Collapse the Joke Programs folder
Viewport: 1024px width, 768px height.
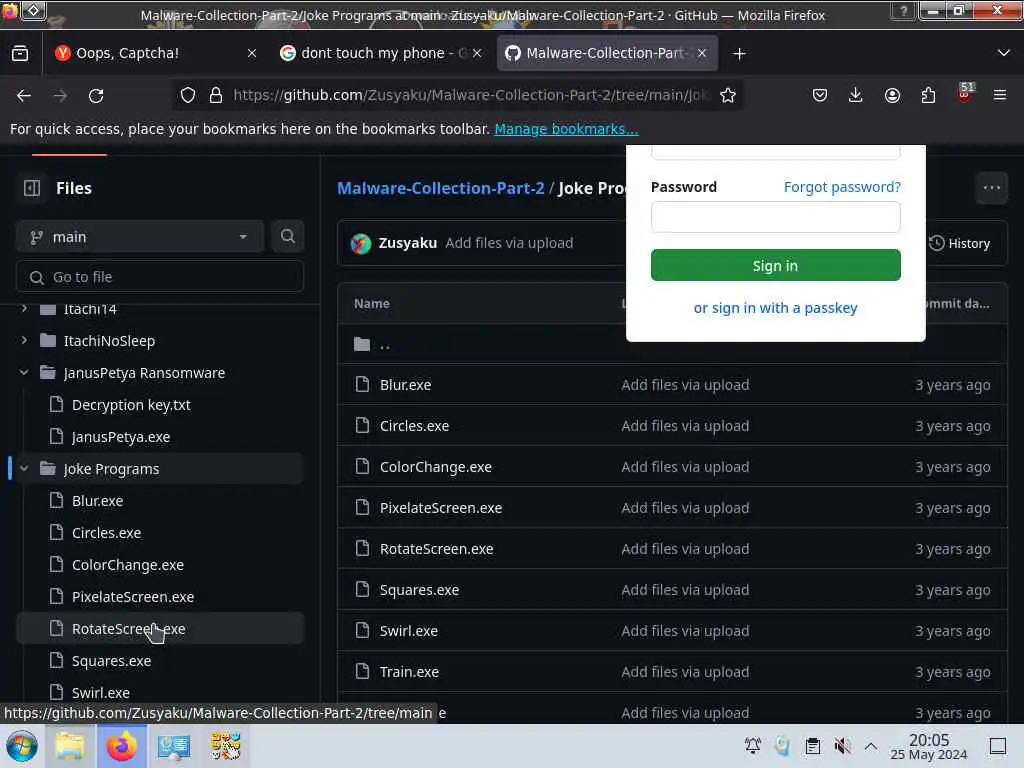(x=24, y=468)
